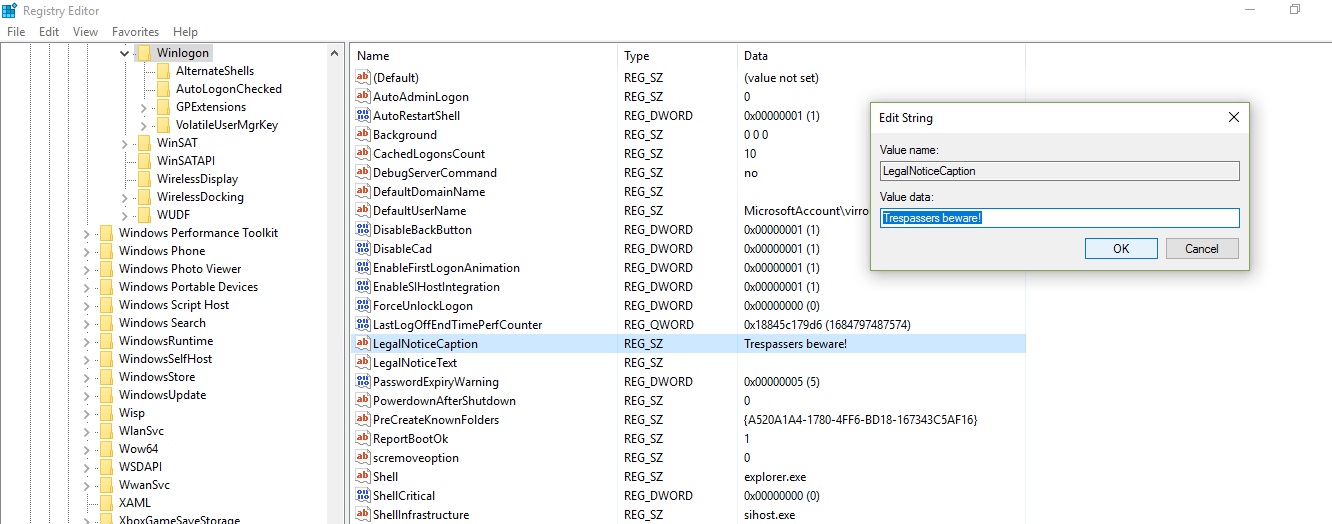This screenshot has width=1332, height=524.
Task: Click the EnableFirstLogonAnimation DWORD icon
Action: pos(363,268)
